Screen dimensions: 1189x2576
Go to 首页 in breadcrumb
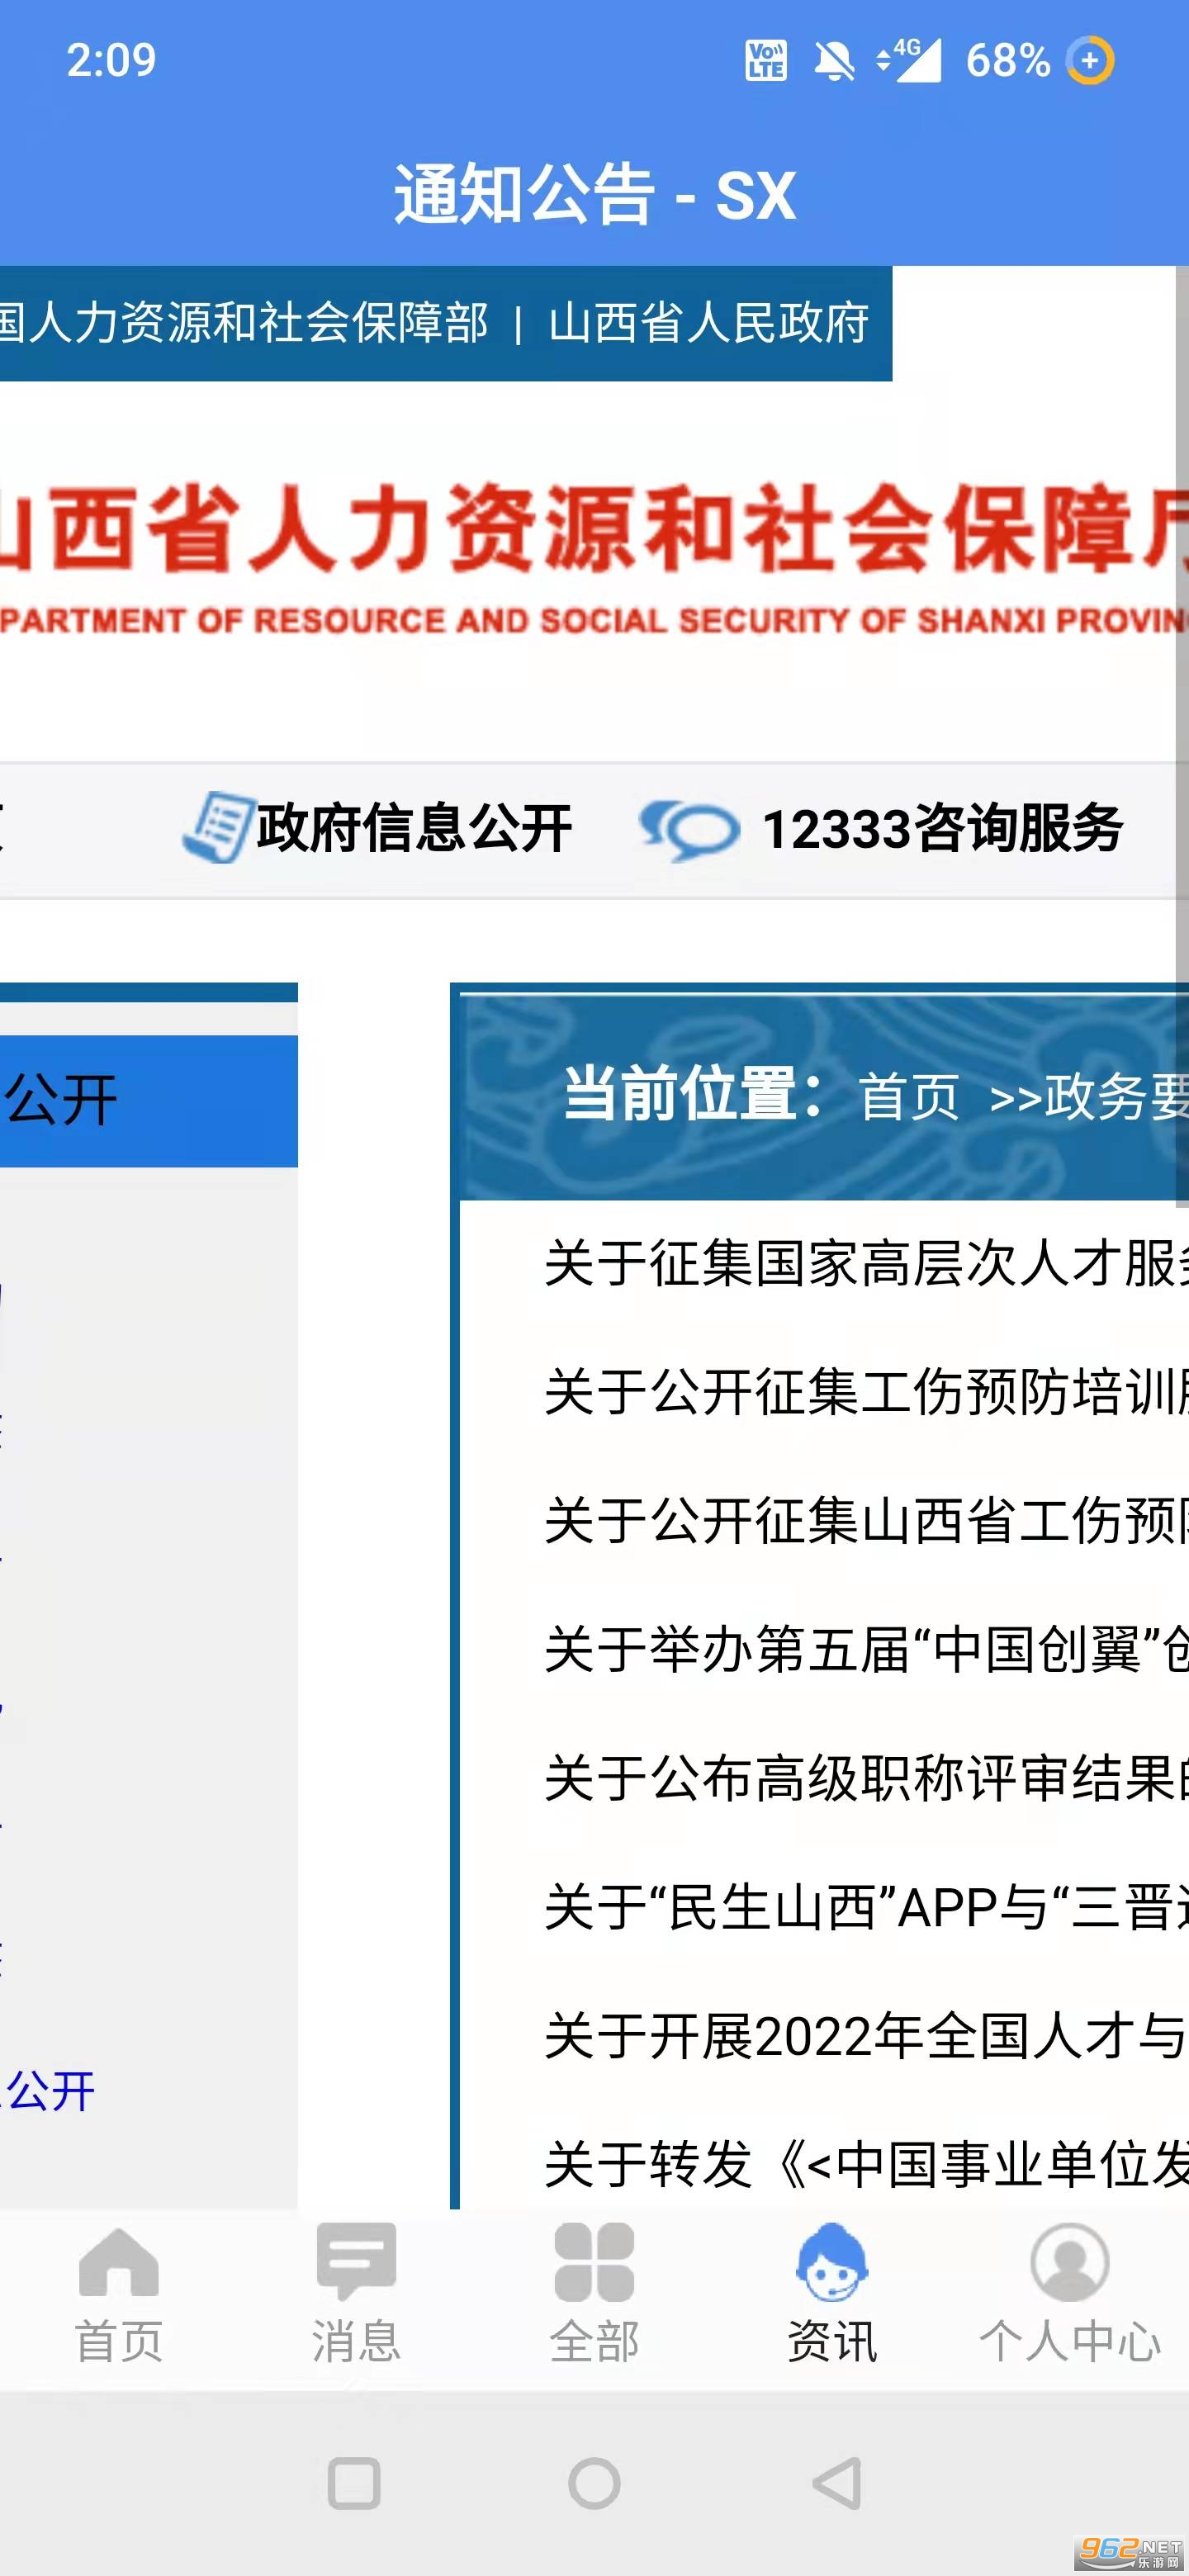tap(908, 1097)
